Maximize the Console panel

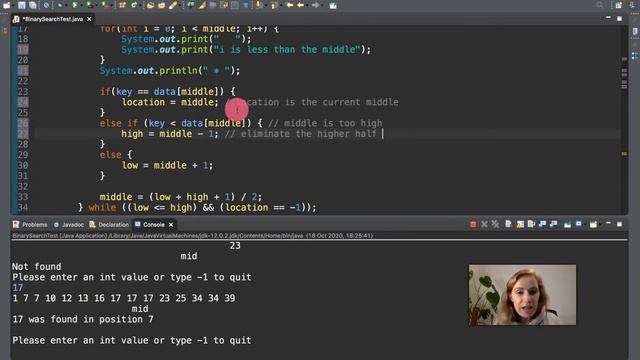(x=619, y=224)
